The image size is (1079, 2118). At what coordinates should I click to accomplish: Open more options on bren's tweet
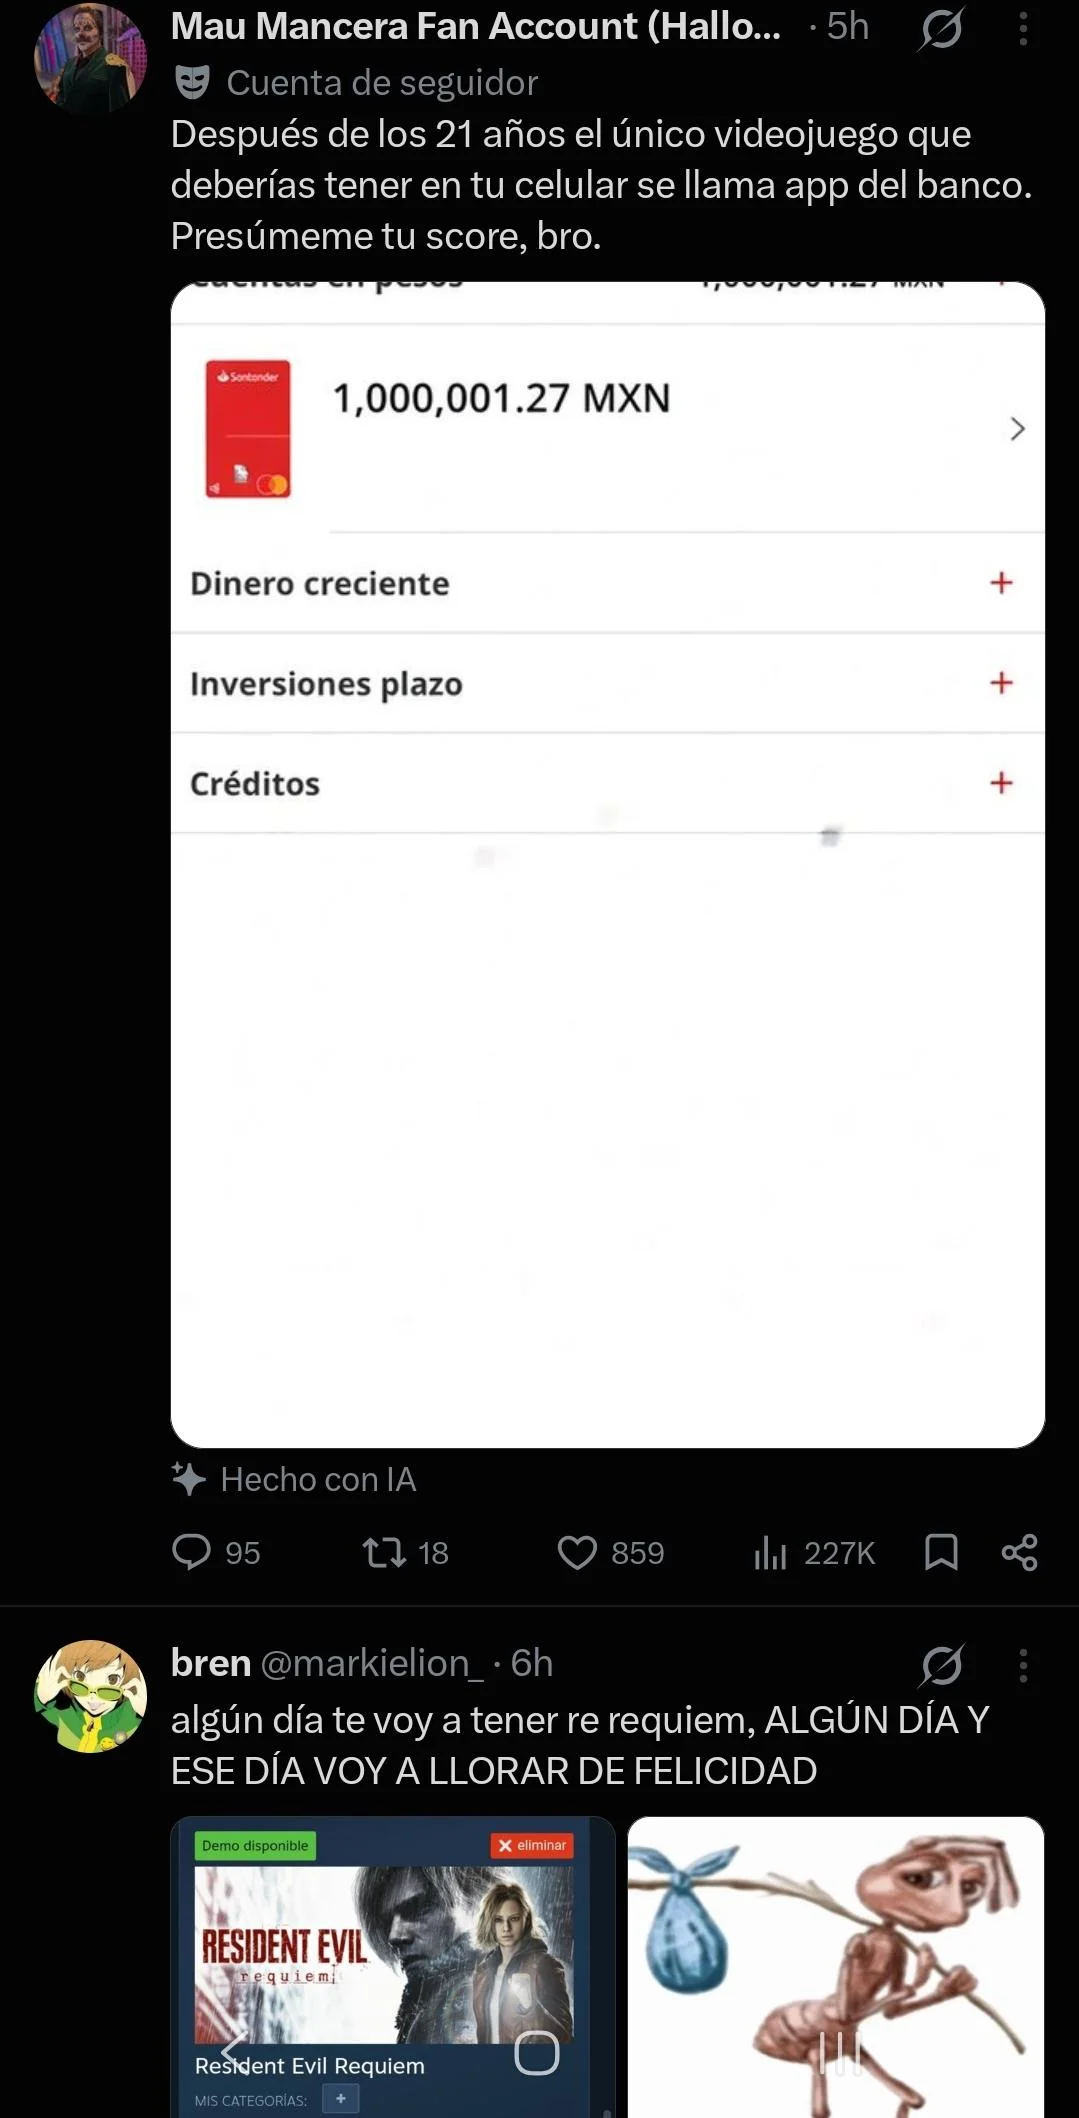[1023, 1665]
